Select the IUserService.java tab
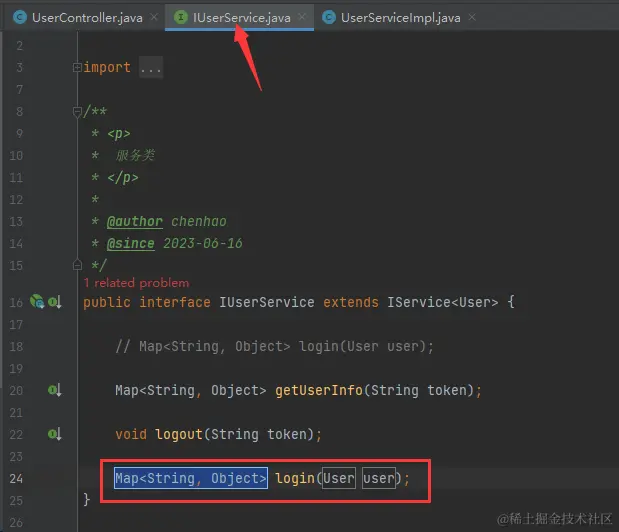Viewport: 619px width, 532px height. tap(241, 18)
